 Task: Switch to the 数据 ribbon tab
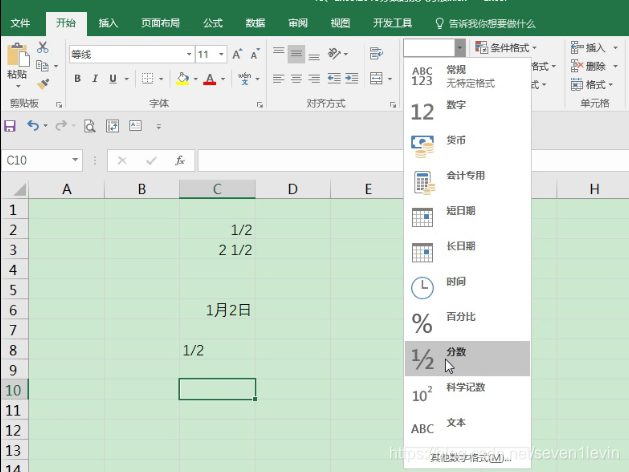[x=255, y=23]
